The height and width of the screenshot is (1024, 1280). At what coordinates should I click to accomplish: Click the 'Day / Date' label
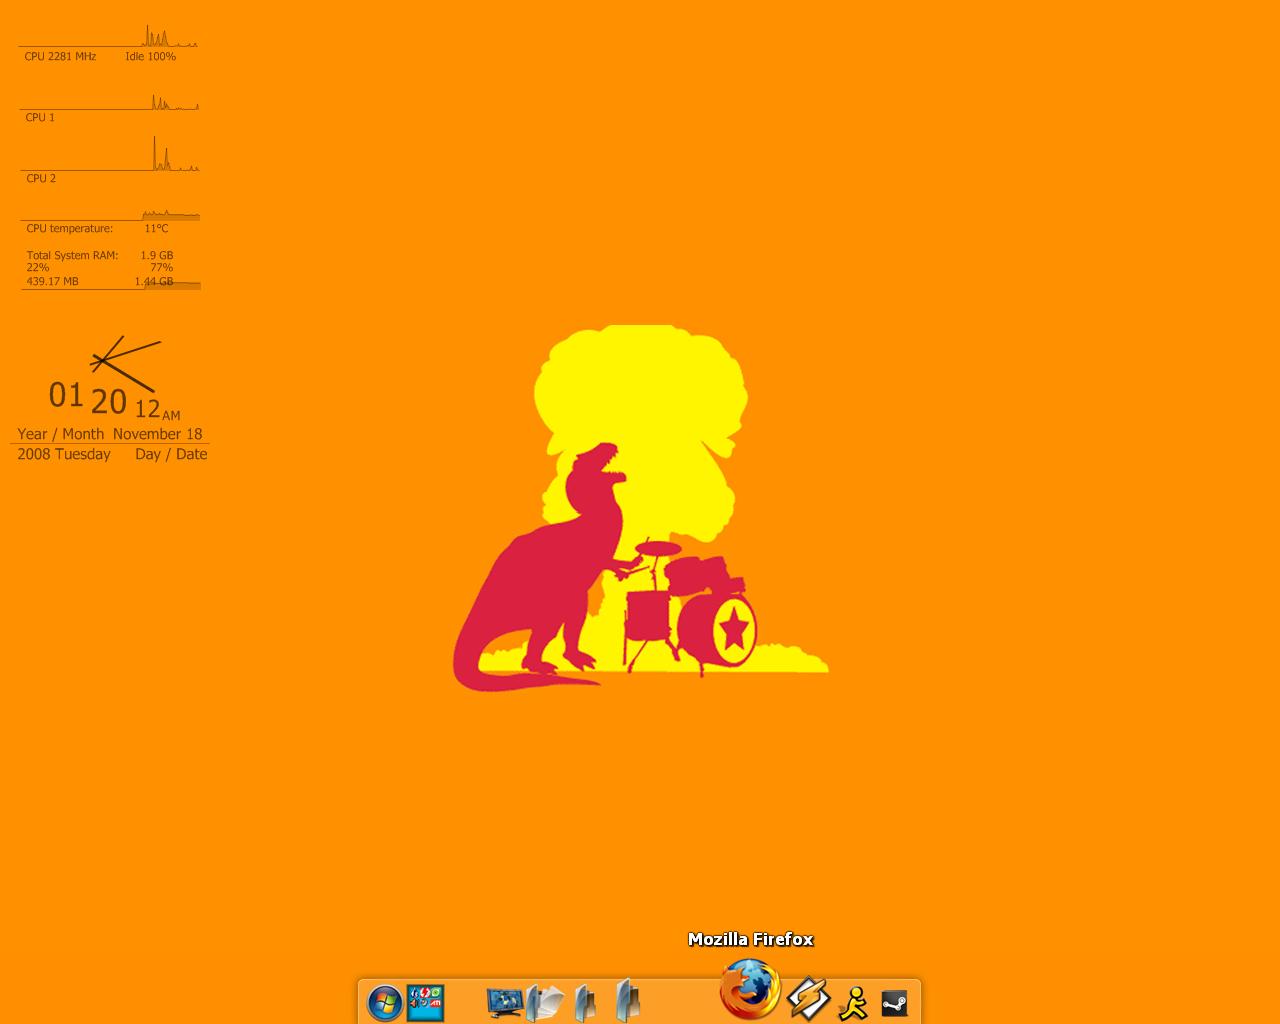(x=171, y=454)
